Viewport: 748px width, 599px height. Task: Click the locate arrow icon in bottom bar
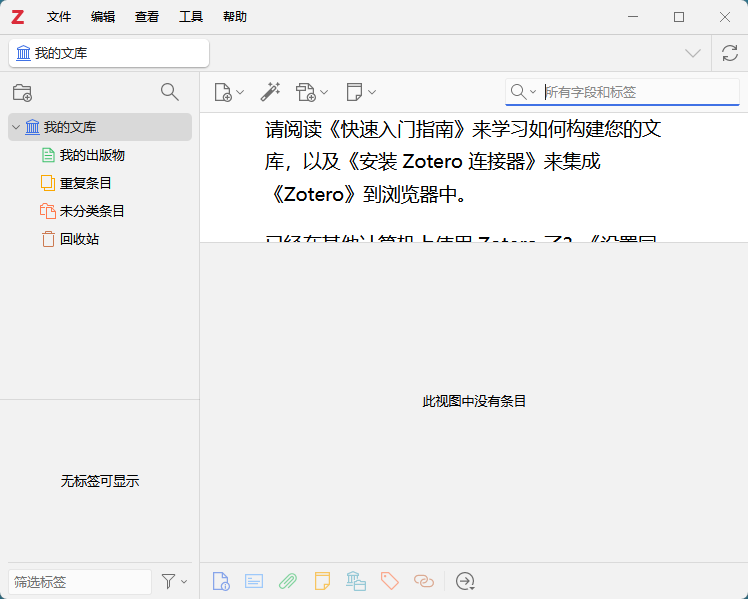click(465, 581)
